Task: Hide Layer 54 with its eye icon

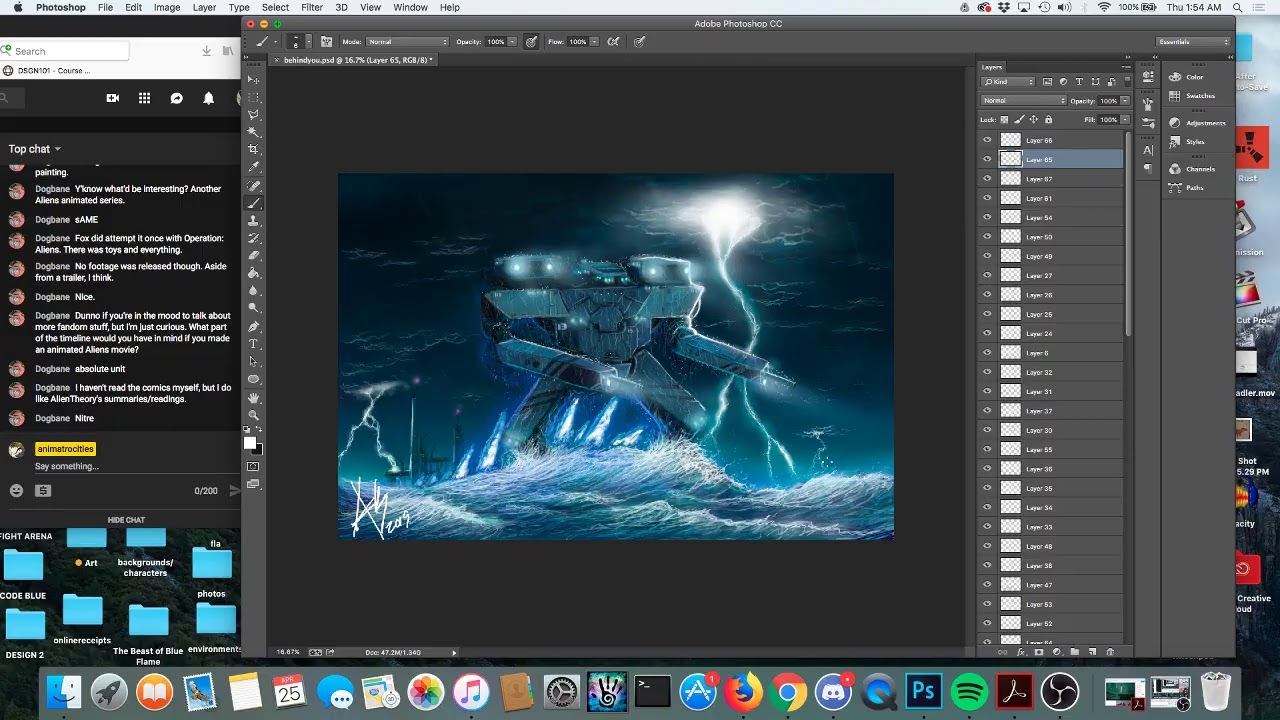Action: [x=988, y=218]
